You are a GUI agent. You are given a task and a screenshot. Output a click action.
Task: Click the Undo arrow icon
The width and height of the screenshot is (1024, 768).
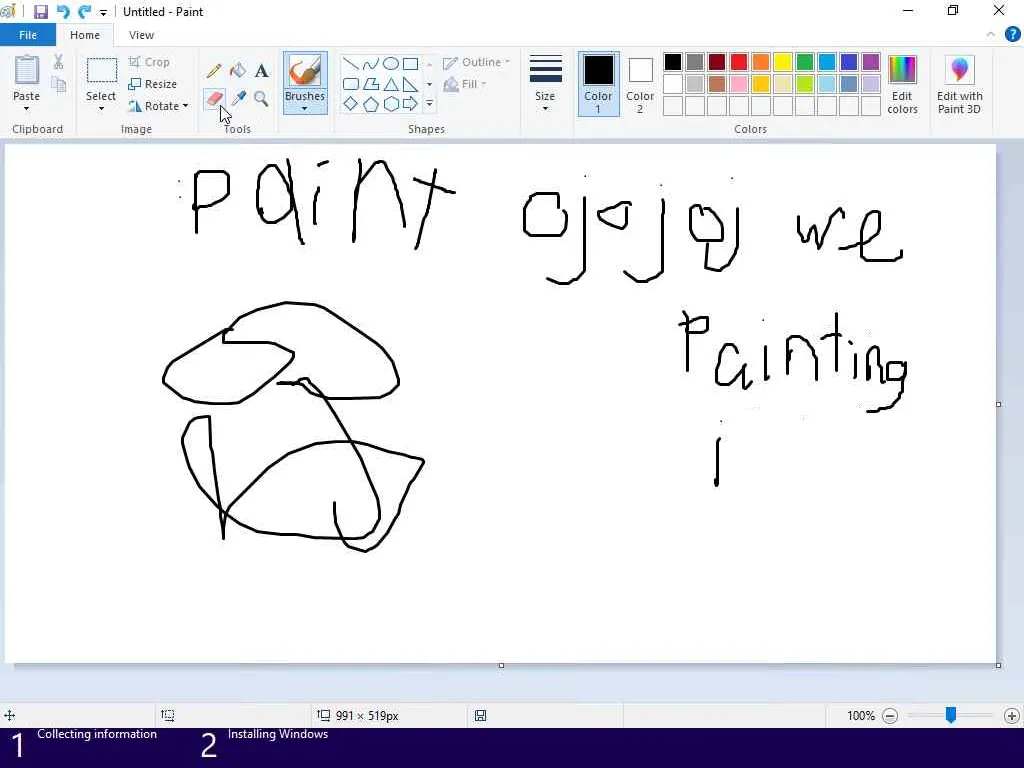[x=63, y=12]
